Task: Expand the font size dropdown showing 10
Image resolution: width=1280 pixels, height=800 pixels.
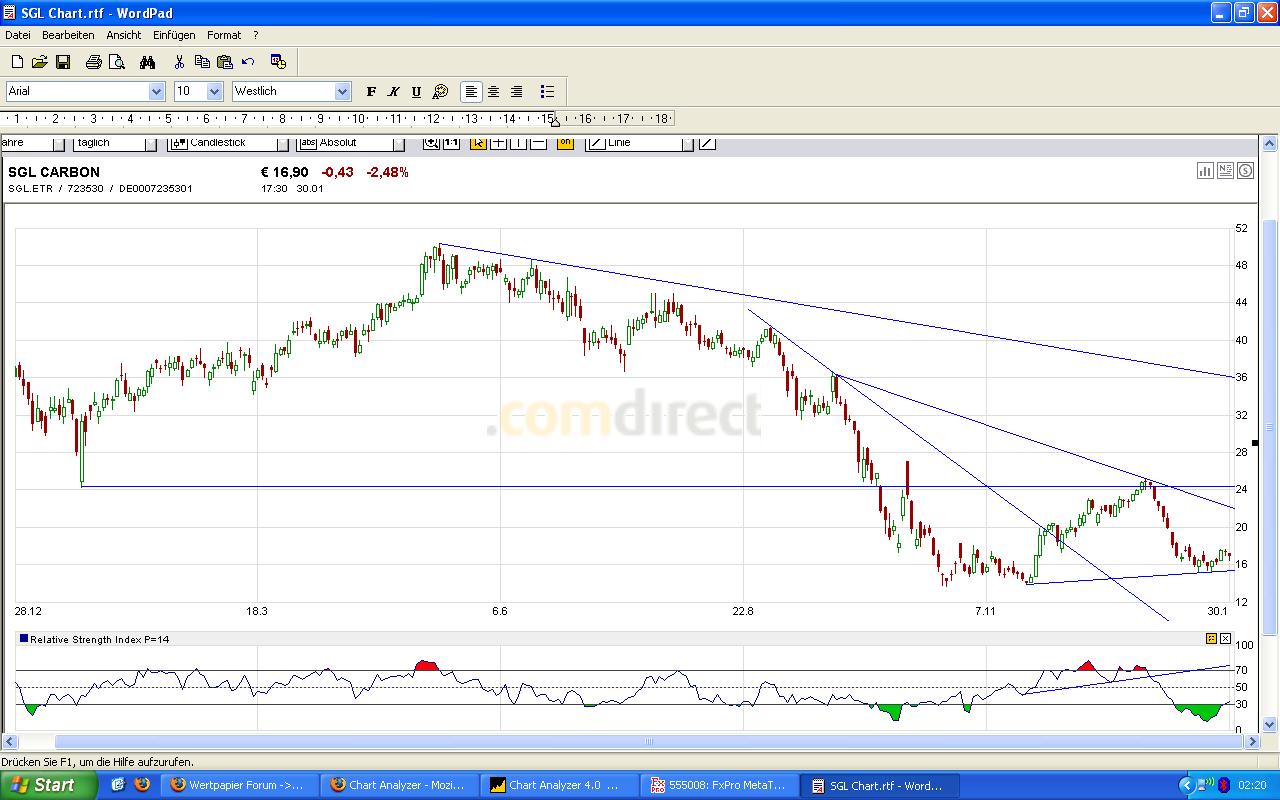Action: point(214,92)
